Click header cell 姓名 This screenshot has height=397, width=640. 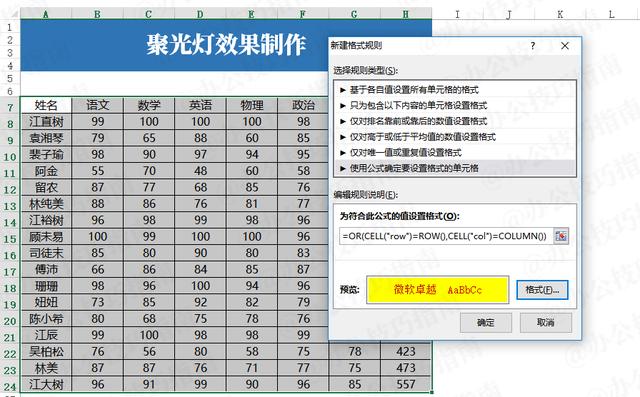(46, 105)
